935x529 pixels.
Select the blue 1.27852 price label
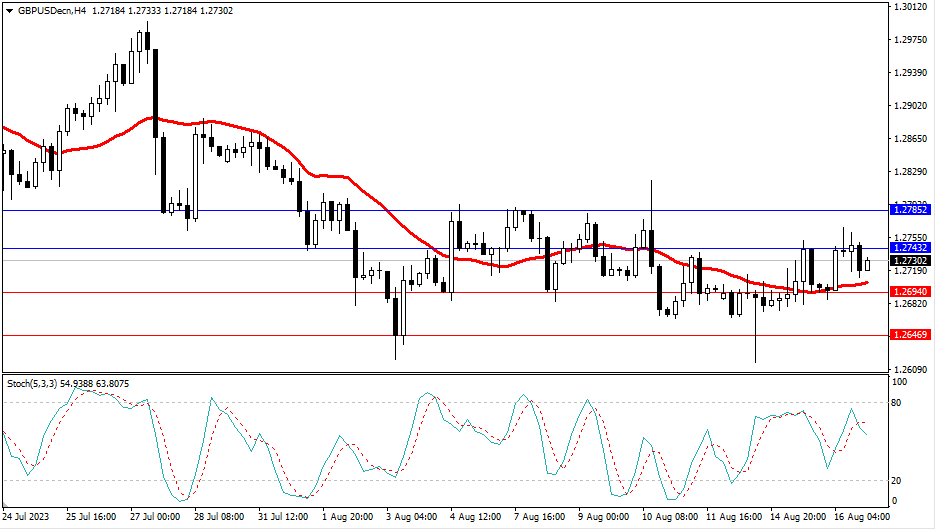click(x=910, y=210)
